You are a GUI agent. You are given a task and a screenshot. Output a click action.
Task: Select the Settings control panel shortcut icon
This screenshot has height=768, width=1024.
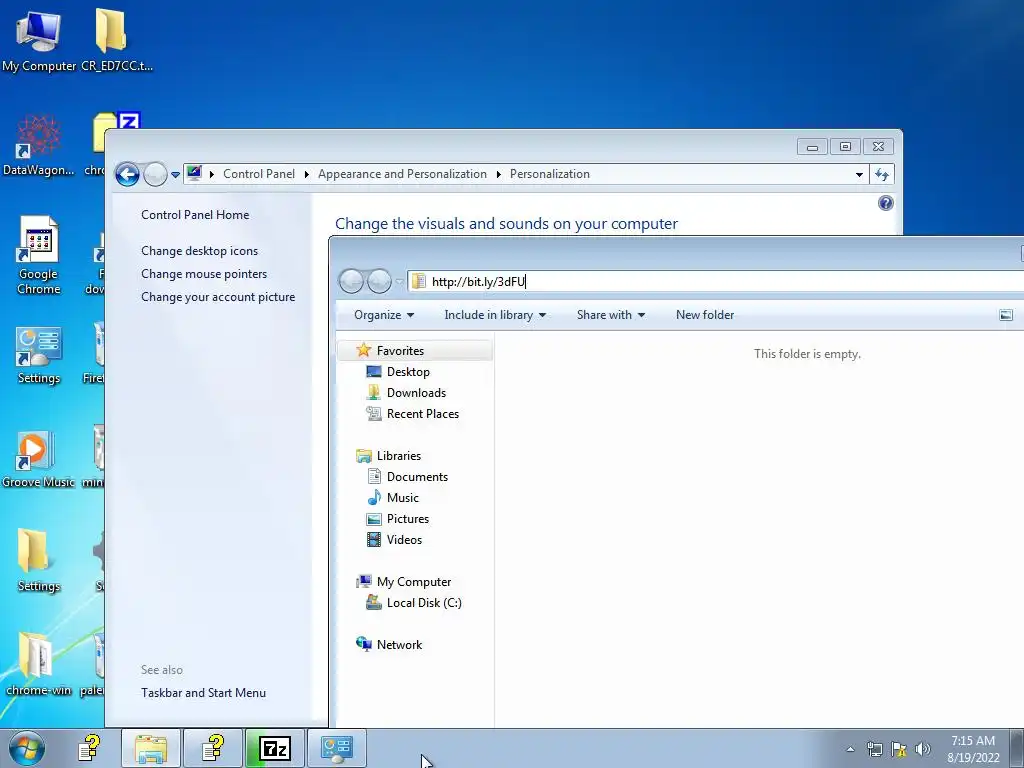click(38, 356)
